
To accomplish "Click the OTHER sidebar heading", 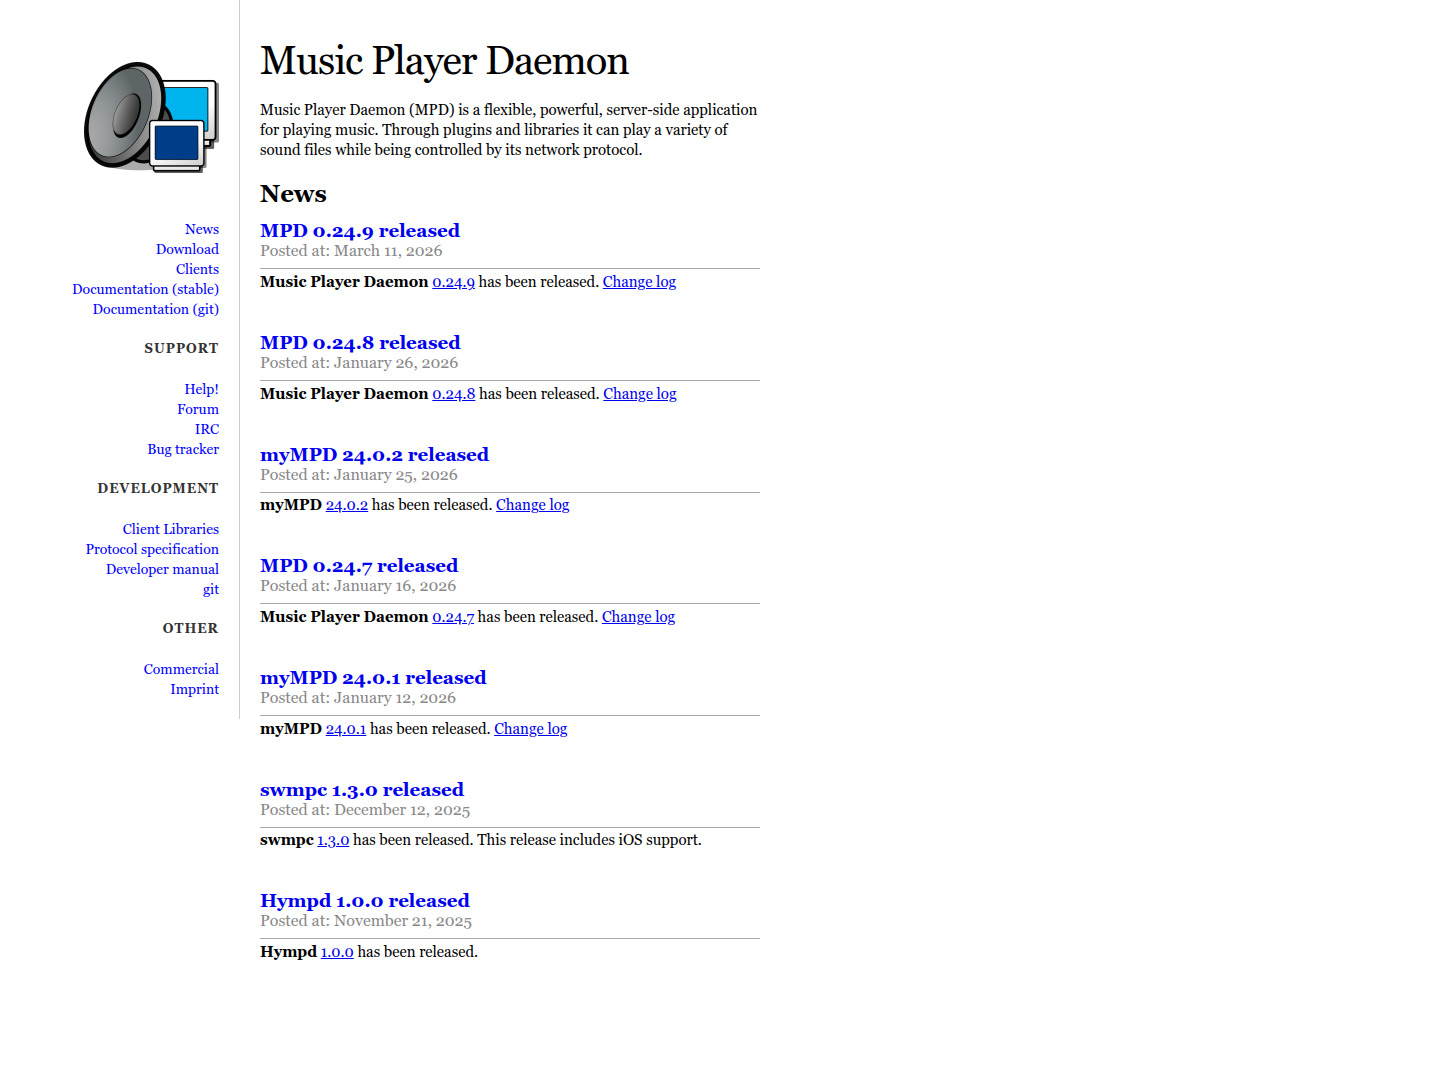I will pos(190,628).
